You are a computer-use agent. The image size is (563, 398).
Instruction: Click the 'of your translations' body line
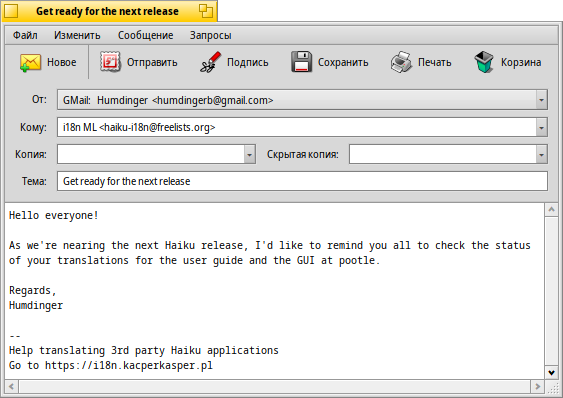point(194,260)
